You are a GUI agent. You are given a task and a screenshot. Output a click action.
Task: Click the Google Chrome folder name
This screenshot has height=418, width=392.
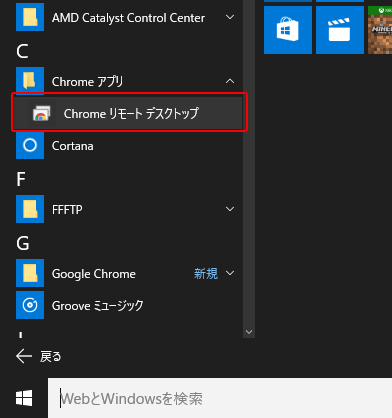[x=94, y=274]
